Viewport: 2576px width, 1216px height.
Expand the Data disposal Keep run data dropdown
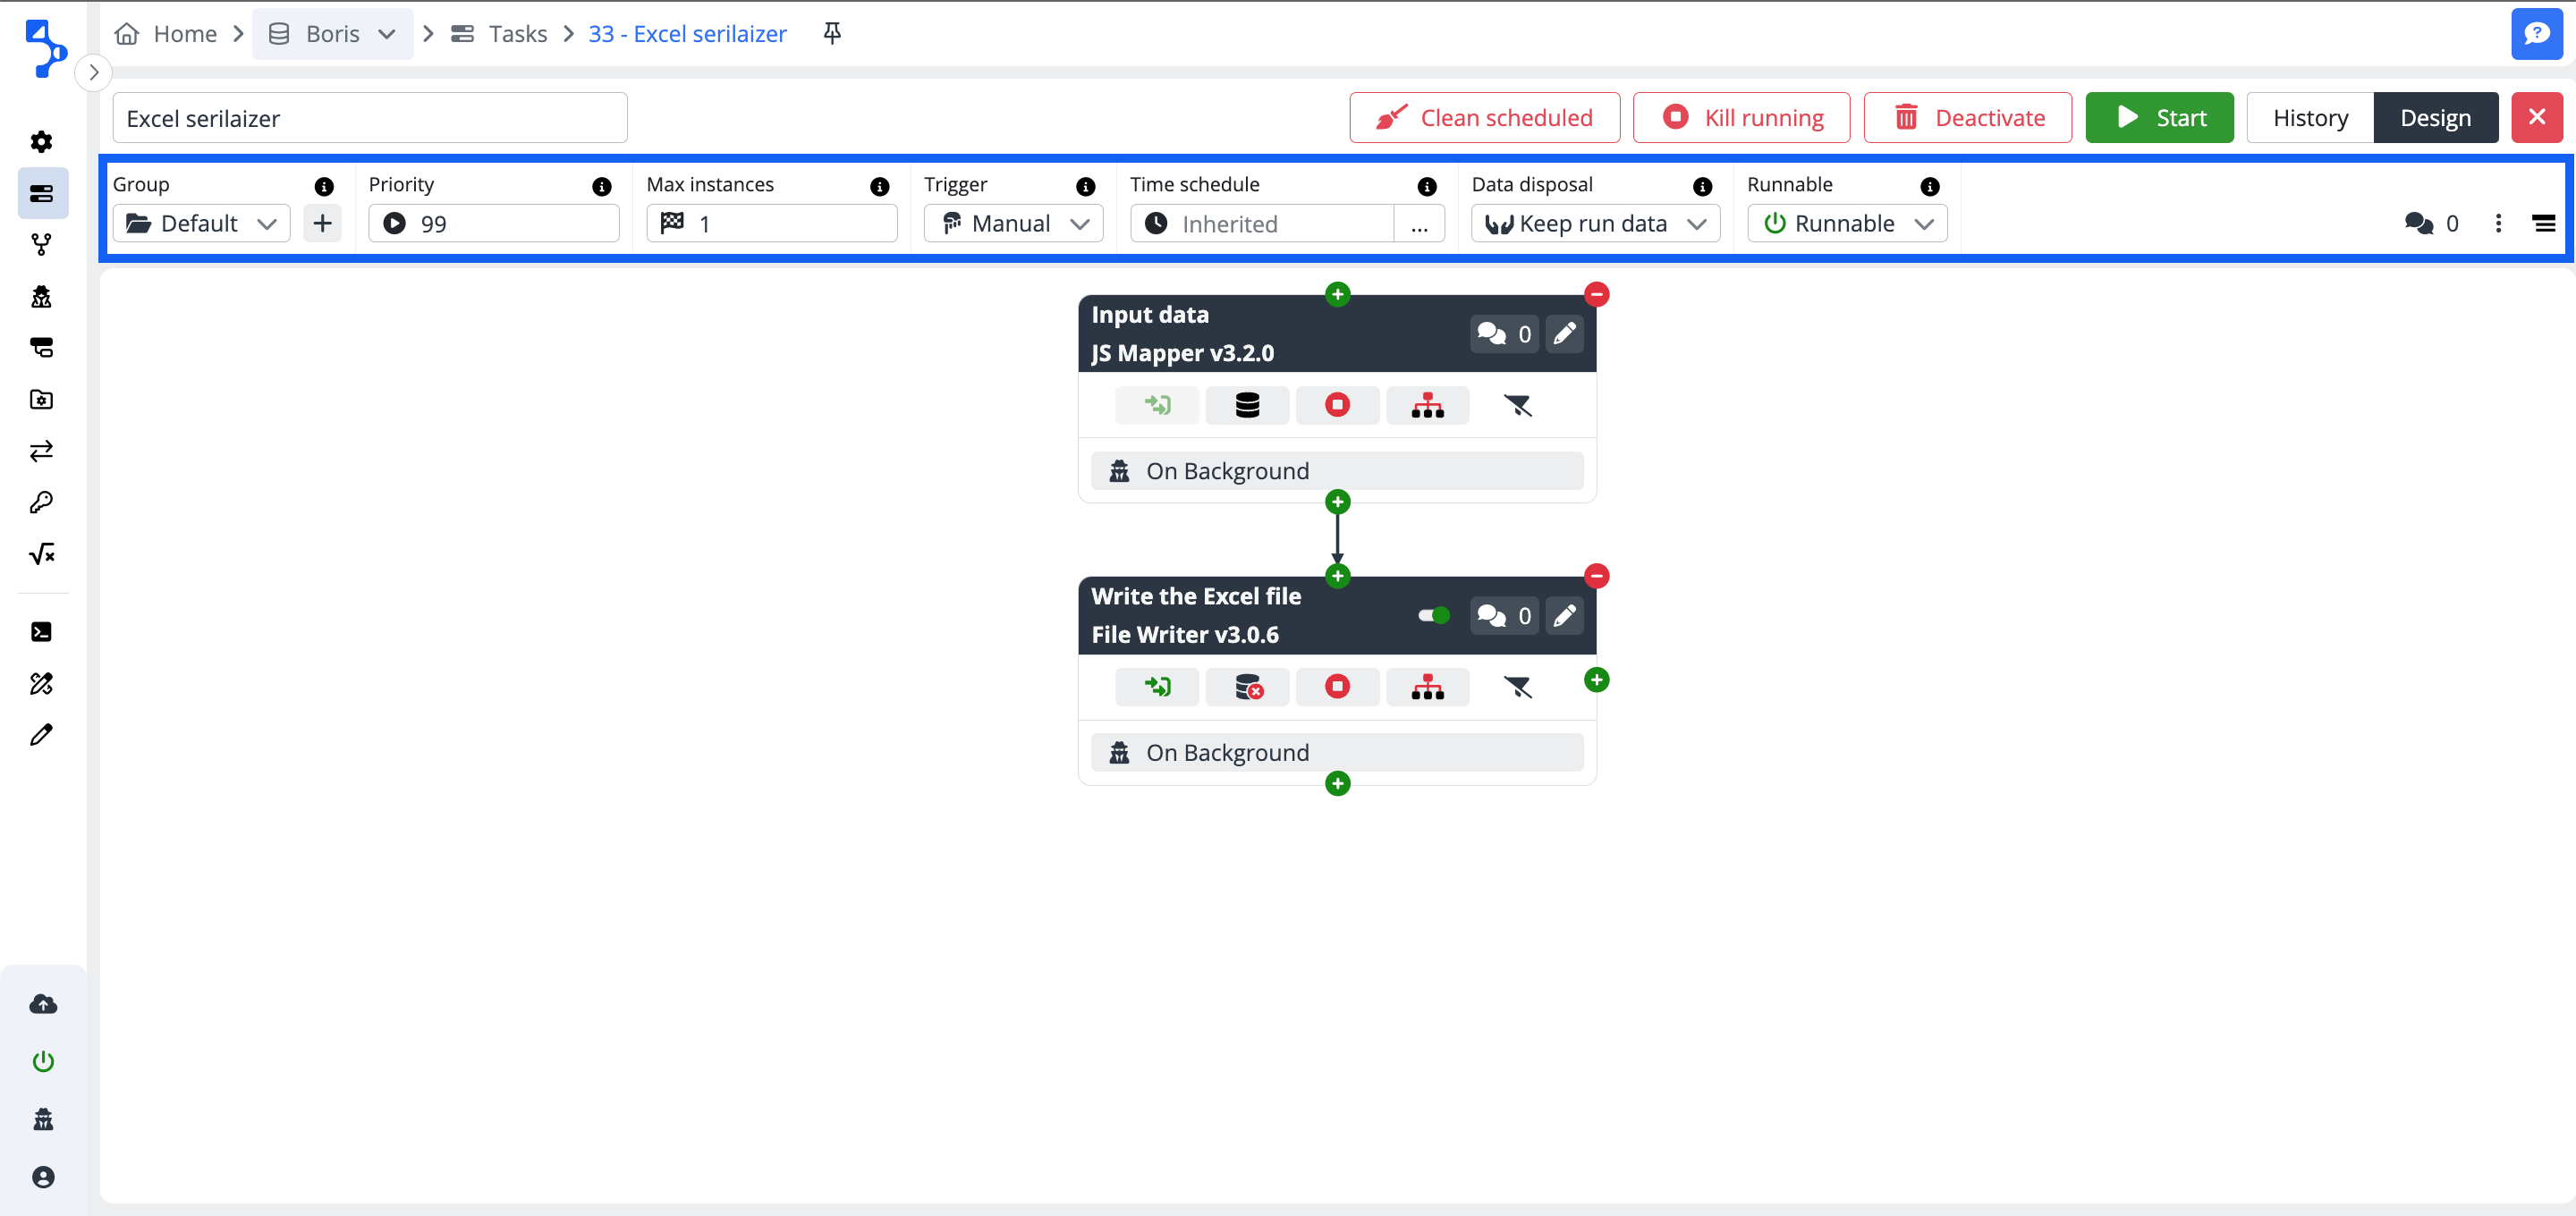[1595, 223]
